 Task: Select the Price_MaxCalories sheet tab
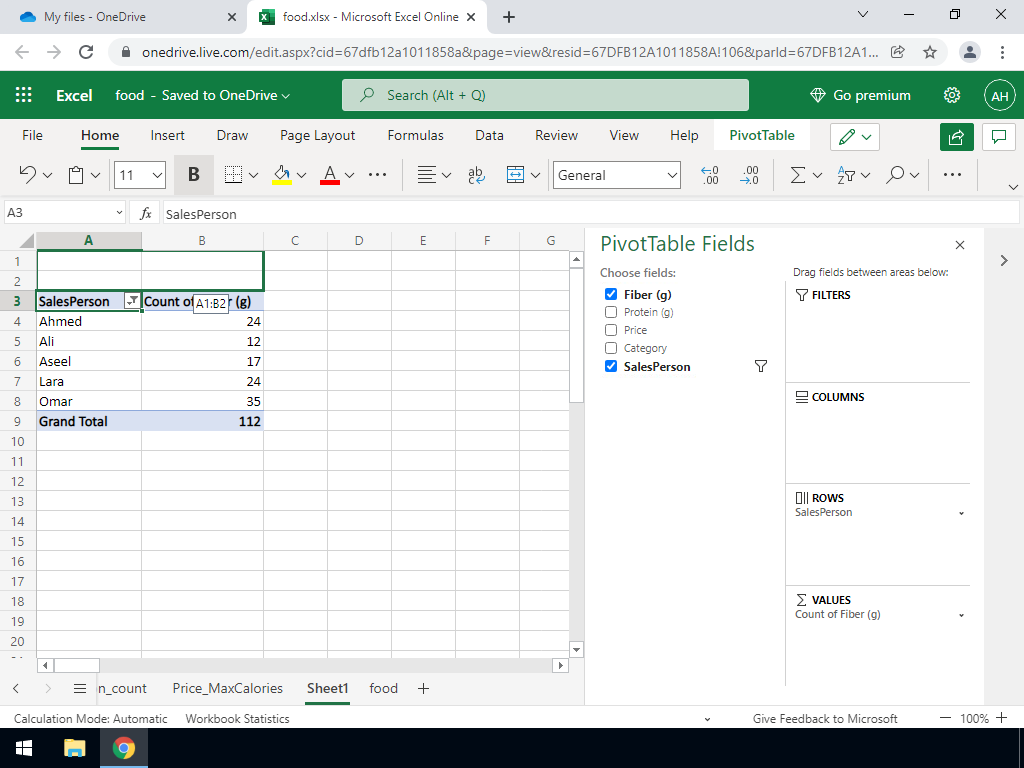(x=227, y=688)
